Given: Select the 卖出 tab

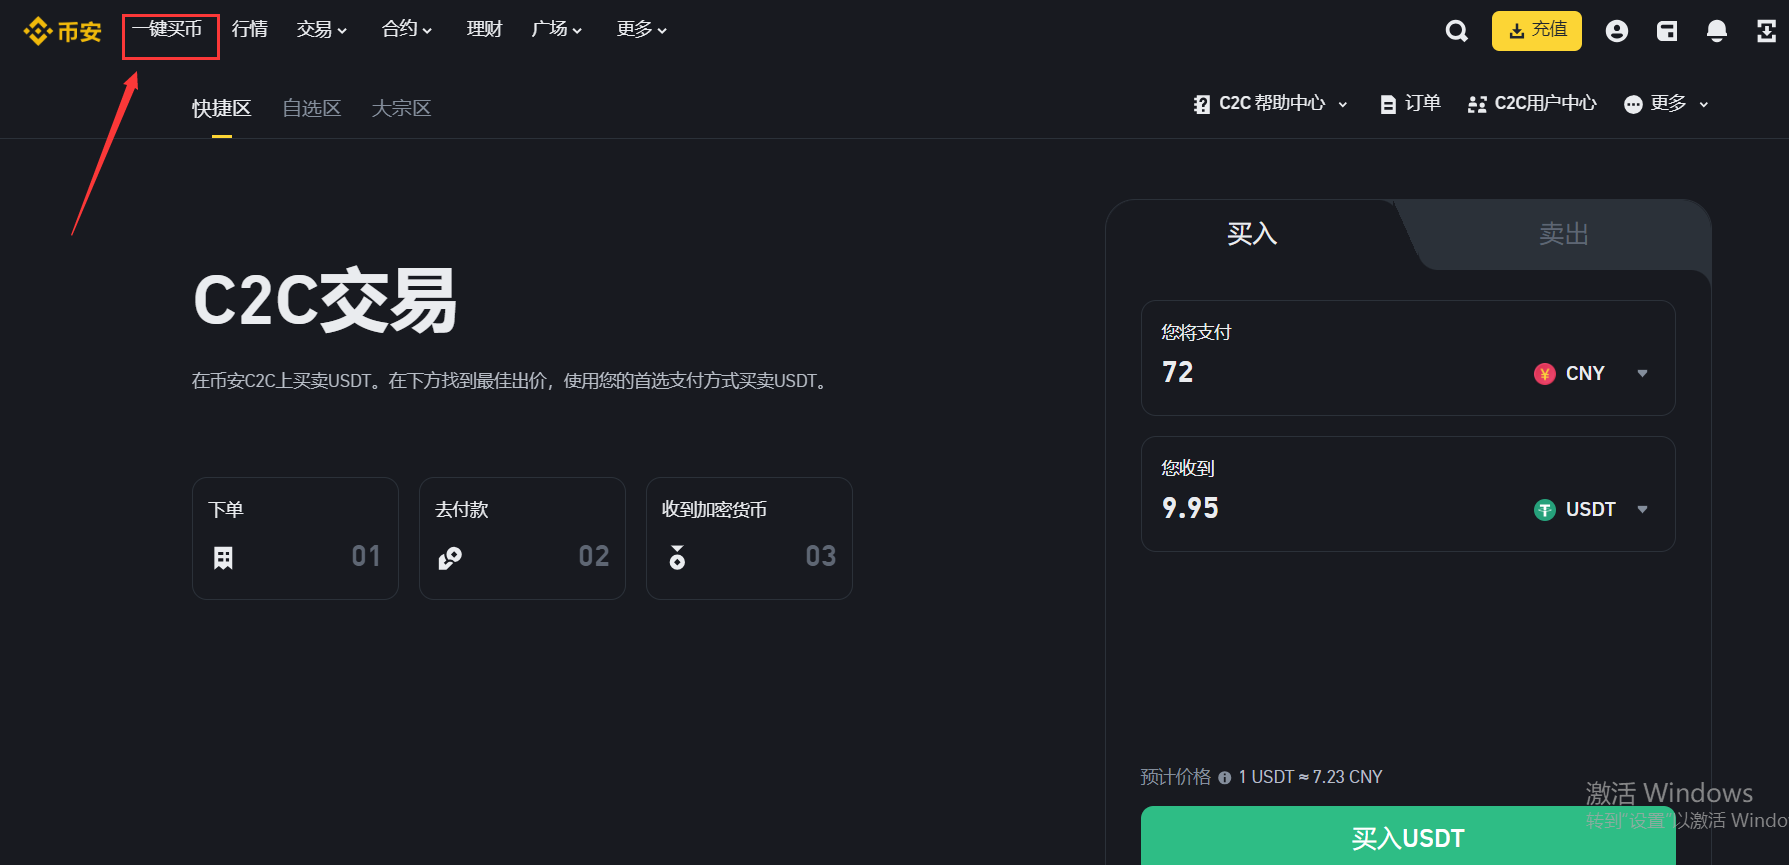Looking at the screenshot, I should (x=1564, y=234).
